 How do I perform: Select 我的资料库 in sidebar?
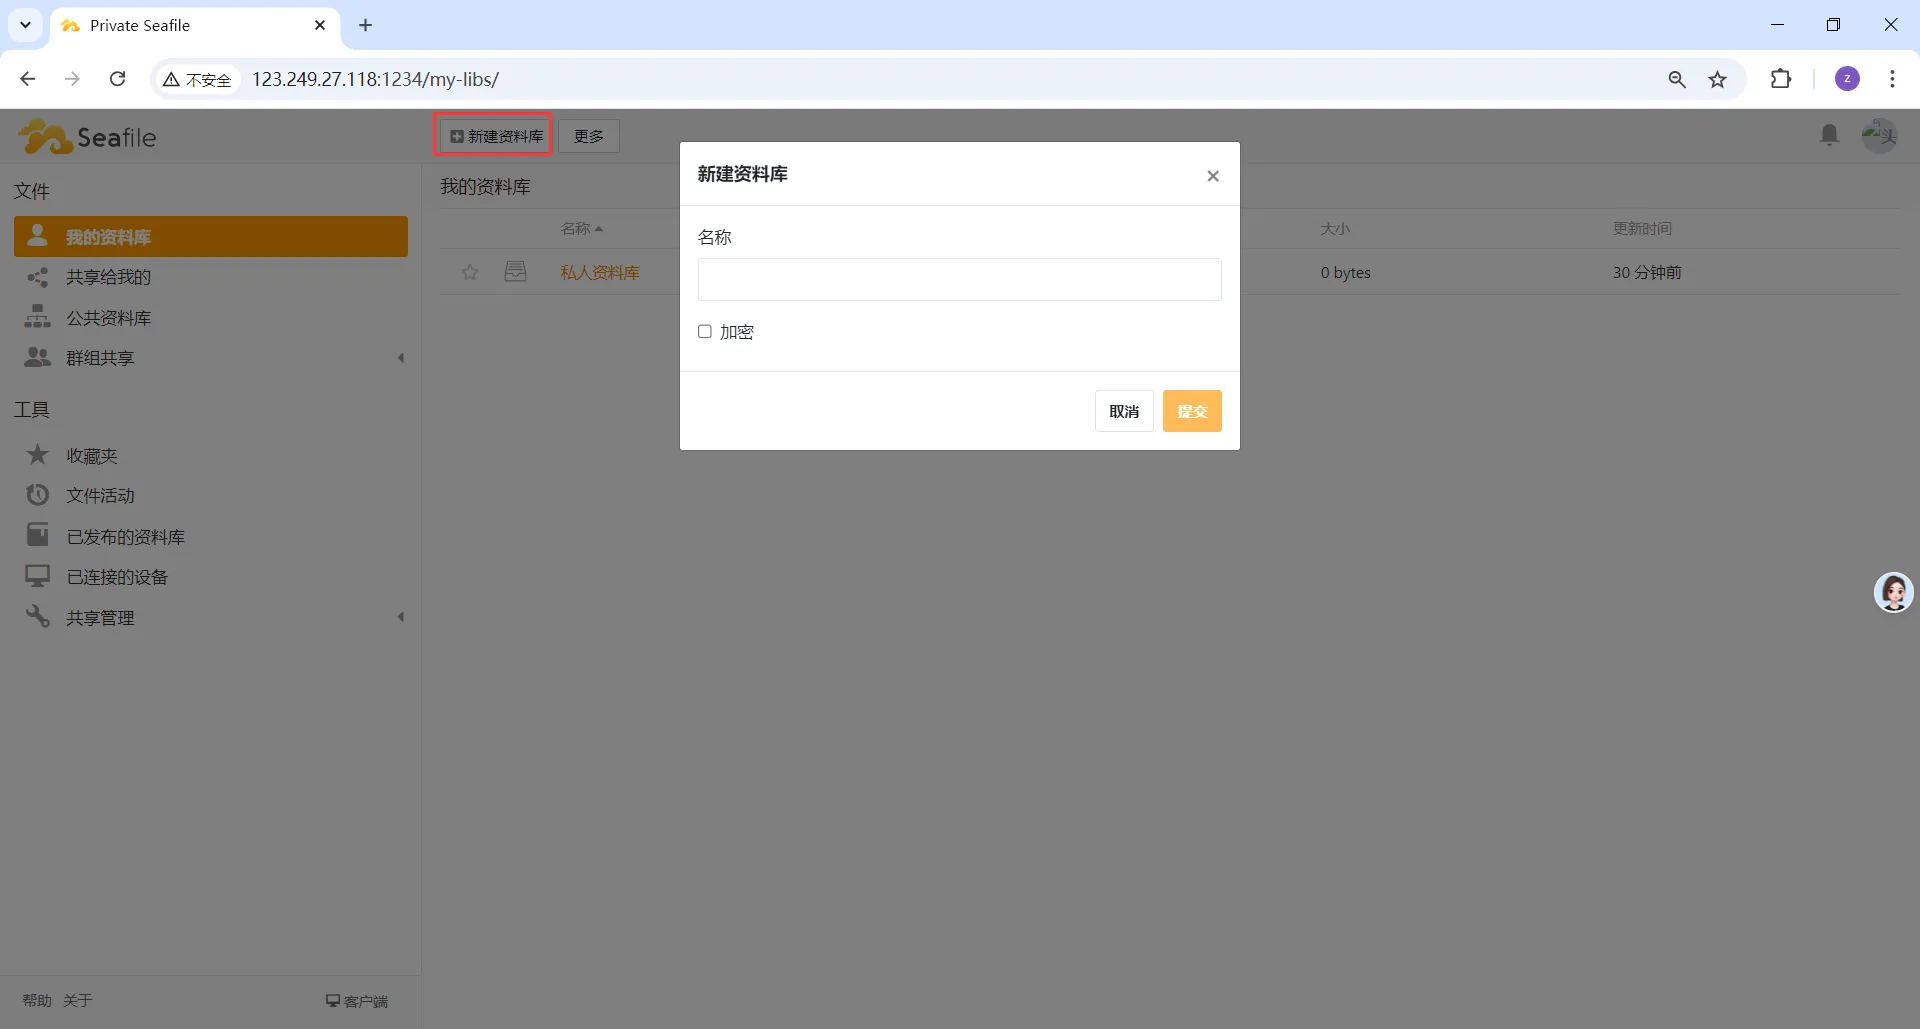(x=211, y=237)
